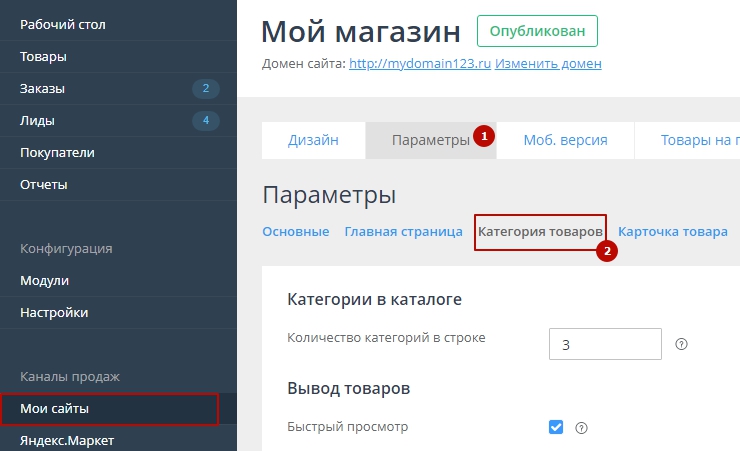Open Модули in the sidebar menu
The width and height of the screenshot is (740, 451).
[x=45, y=281]
